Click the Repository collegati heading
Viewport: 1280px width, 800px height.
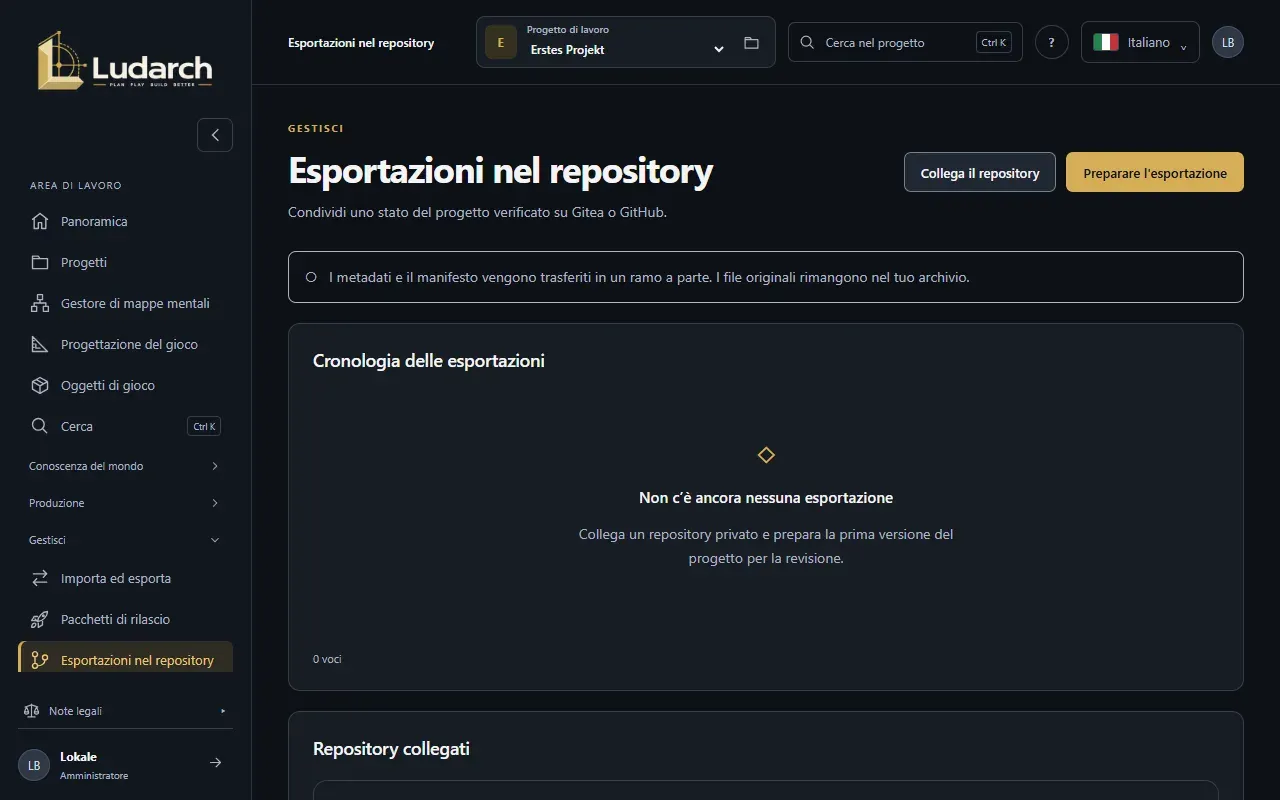pos(391,749)
